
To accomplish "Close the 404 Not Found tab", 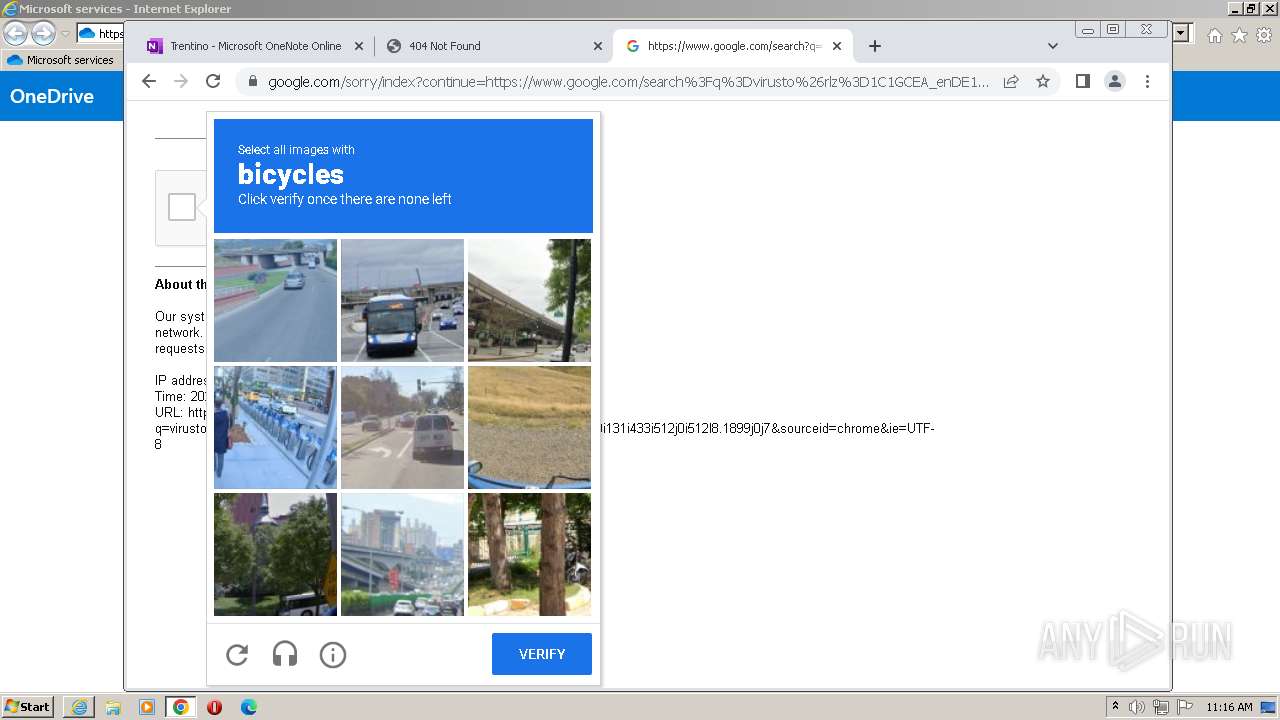I will click(x=598, y=46).
